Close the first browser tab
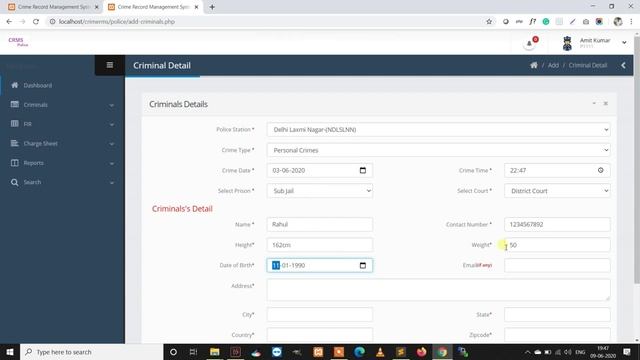Screen dimensions: 640x360 96,7
